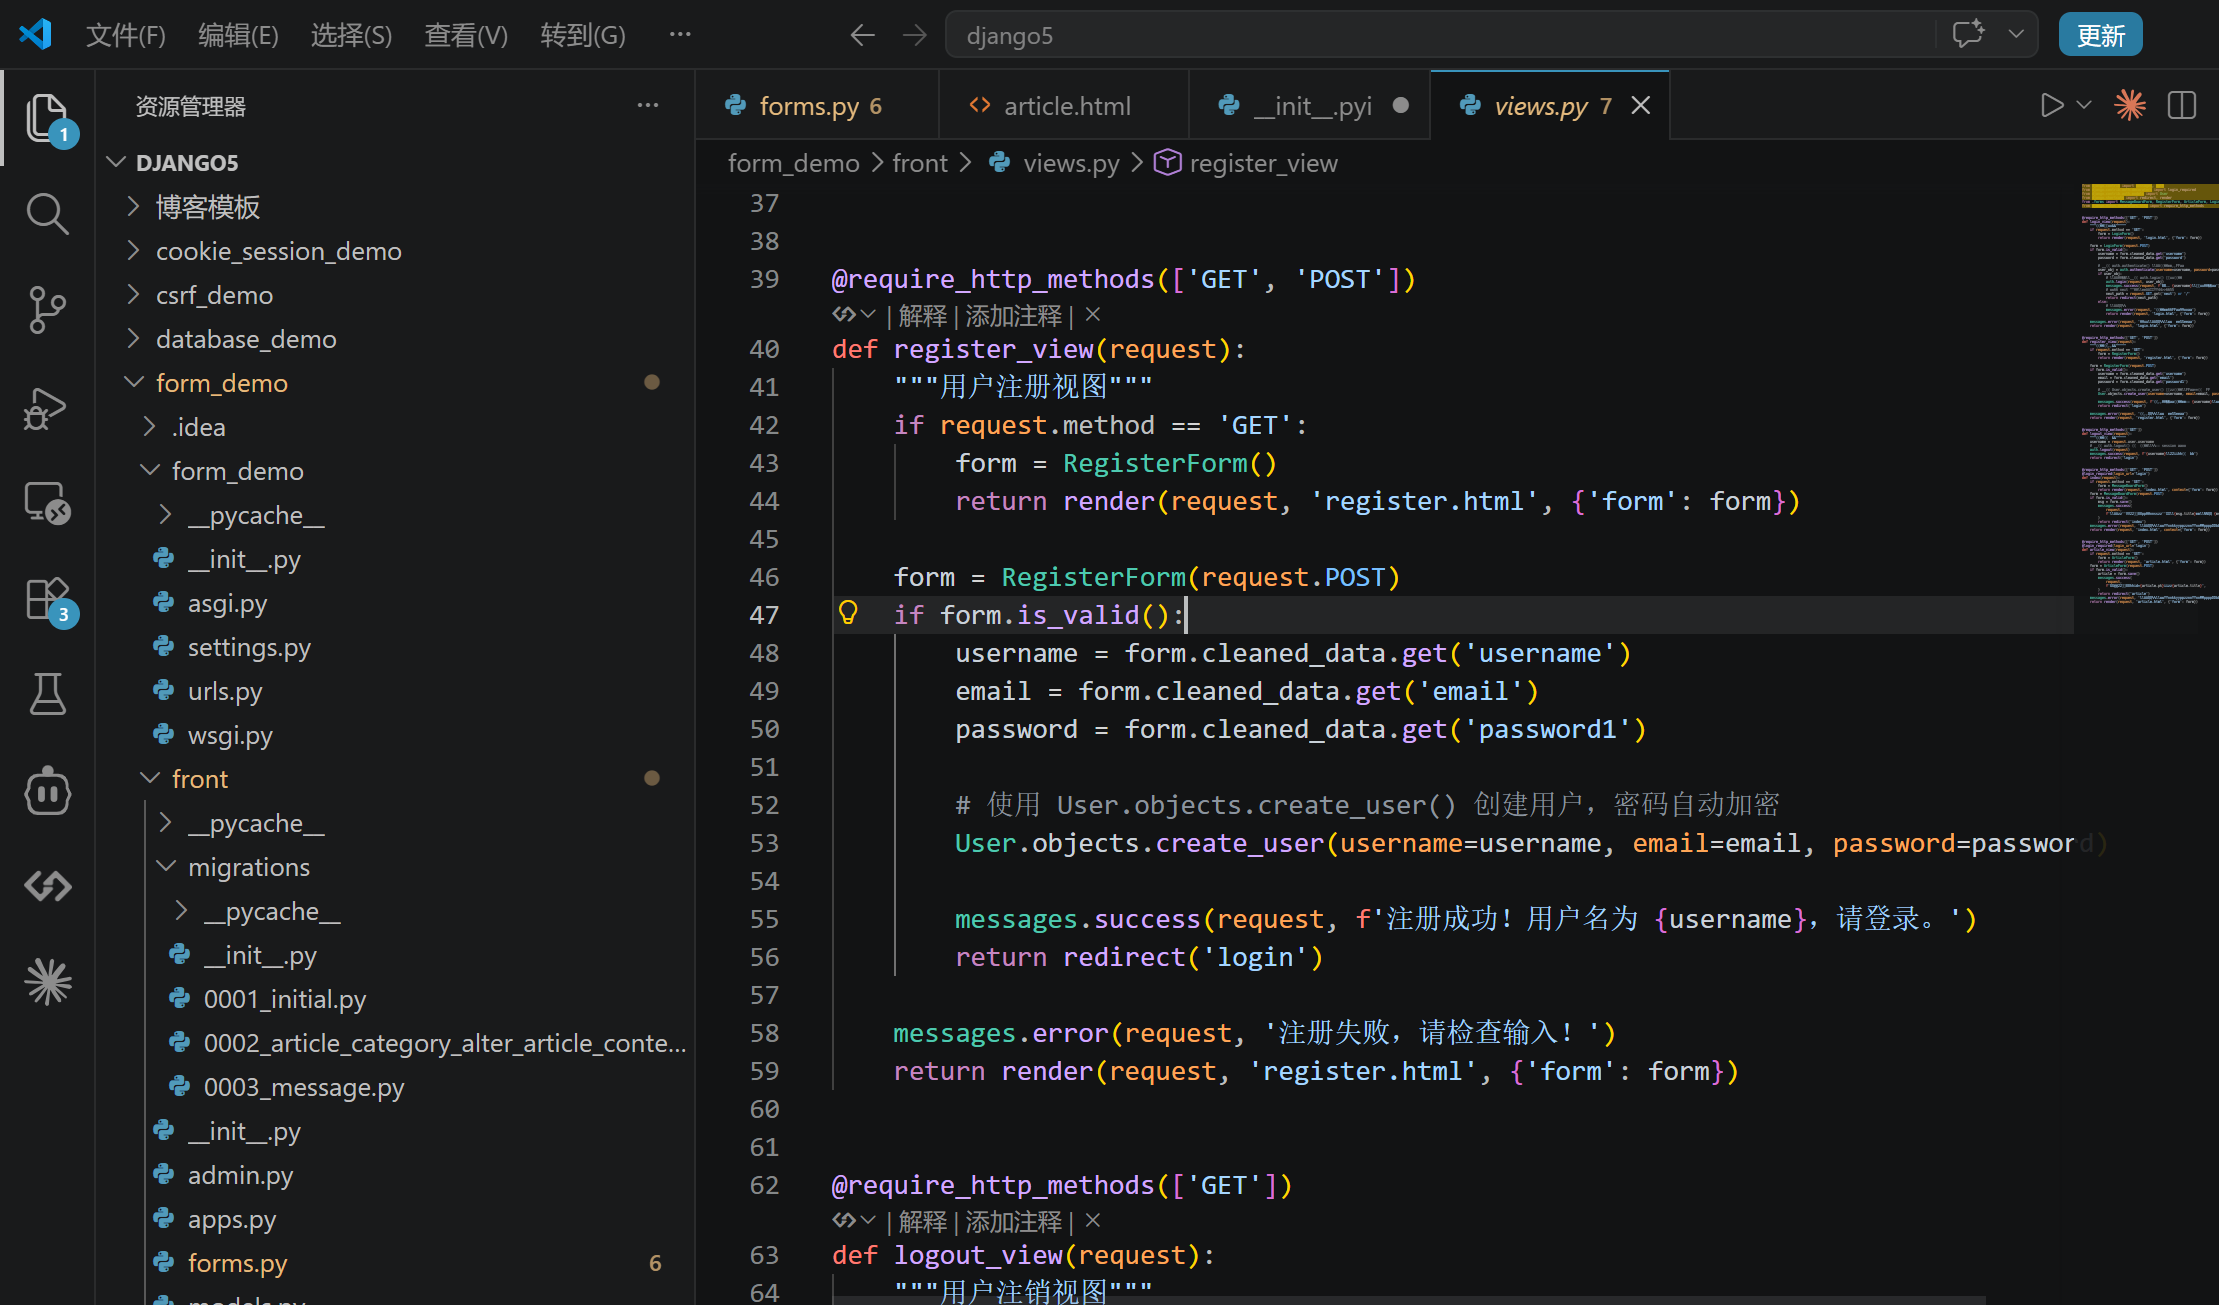Image resolution: width=2219 pixels, height=1305 pixels.
Task: Open Remote Explorer view
Action: [x=47, y=502]
